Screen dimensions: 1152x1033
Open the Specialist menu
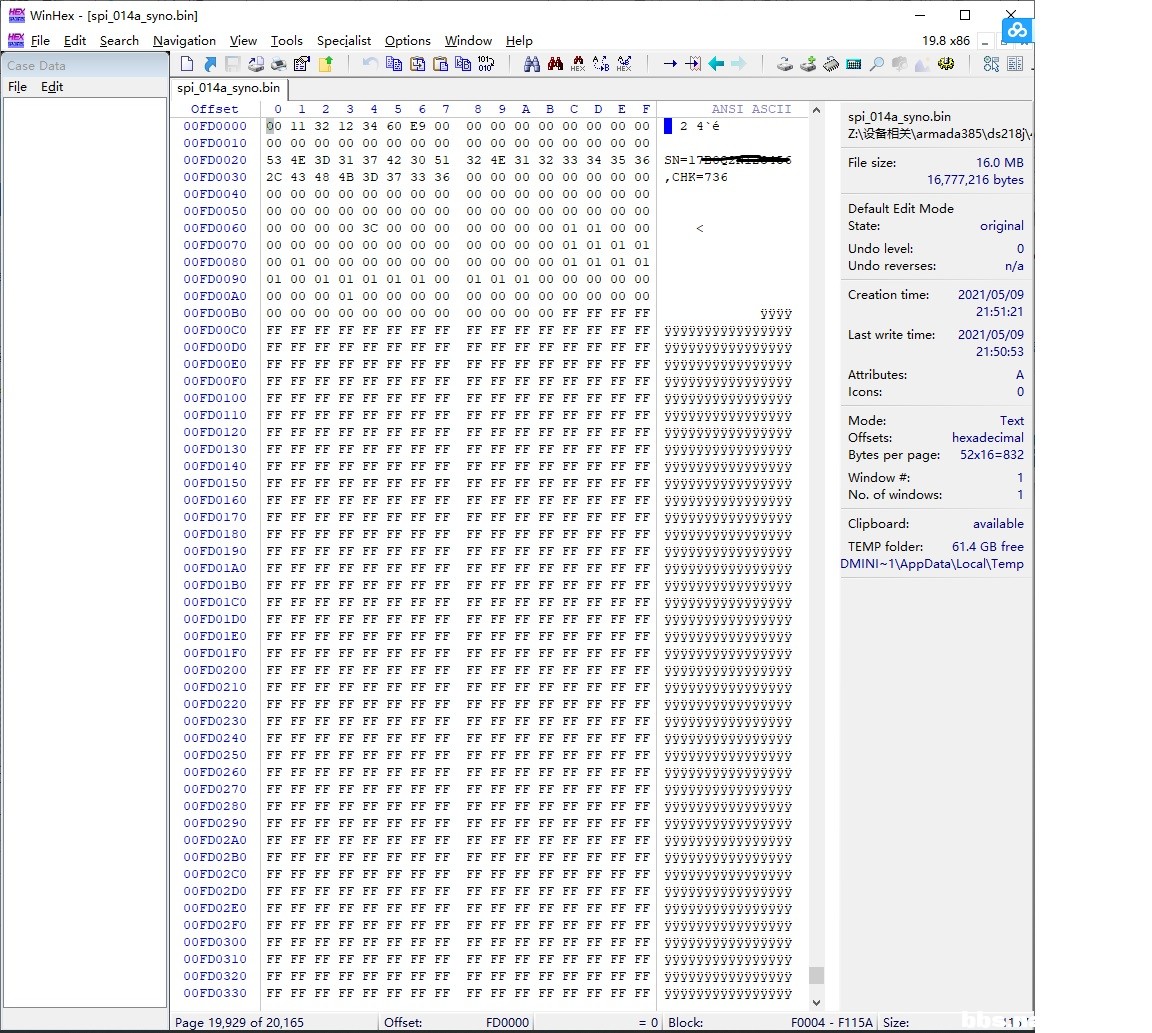pyautogui.click(x=344, y=41)
